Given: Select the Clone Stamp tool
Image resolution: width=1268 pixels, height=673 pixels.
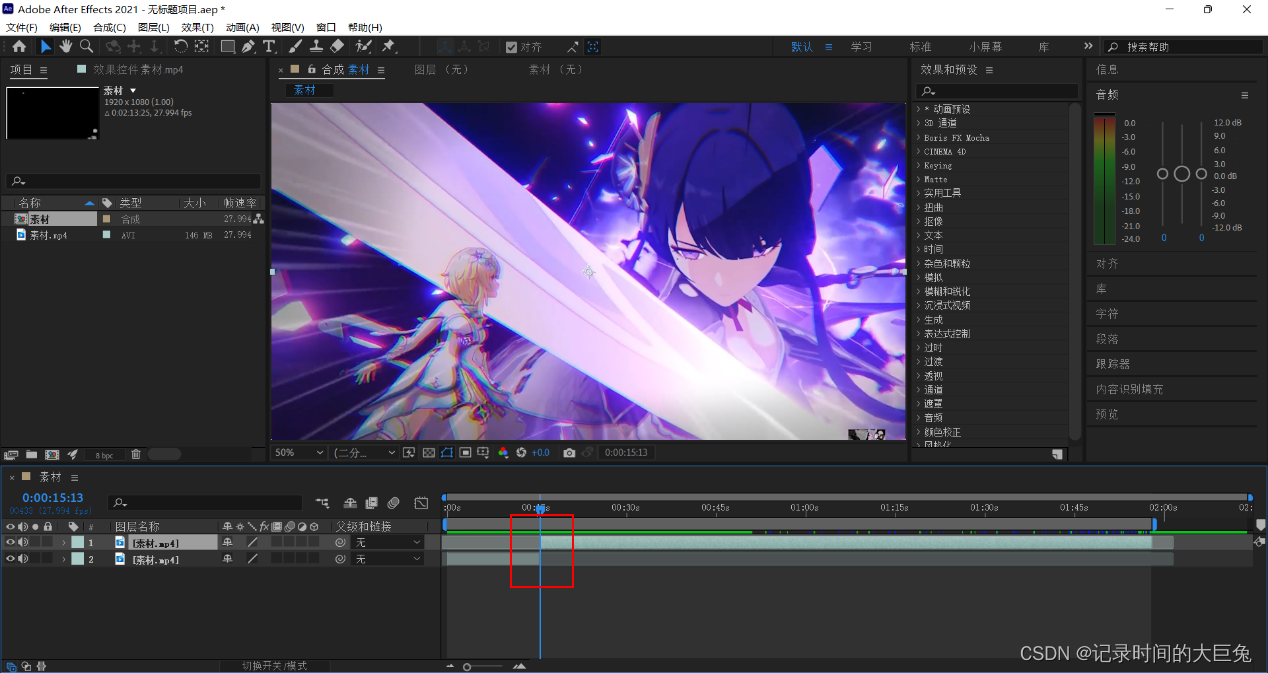Looking at the screenshot, I should click(x=316, y=46).
